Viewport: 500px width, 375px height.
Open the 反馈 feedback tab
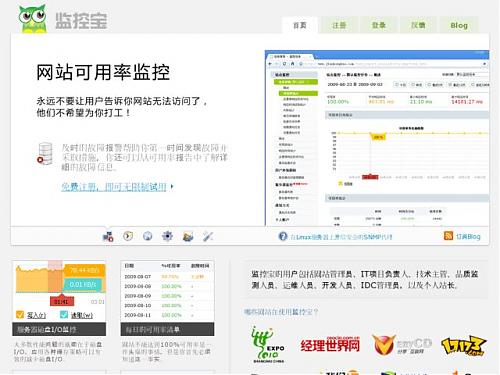418,25
